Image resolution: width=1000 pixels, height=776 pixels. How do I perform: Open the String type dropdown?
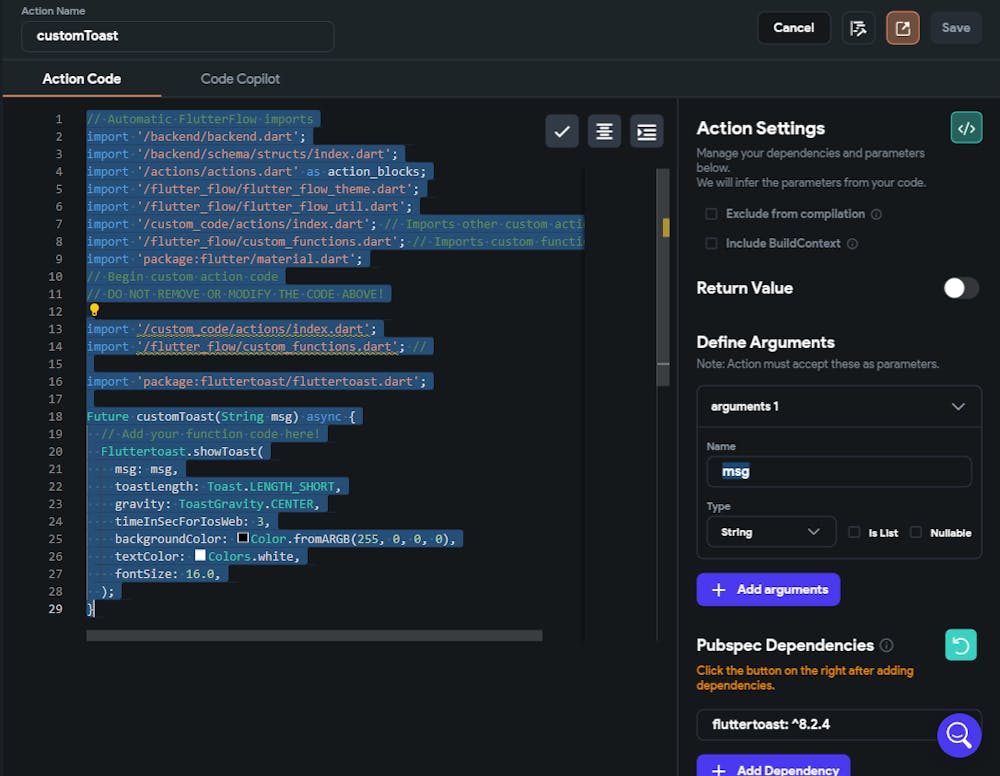[x=771, y=532]
